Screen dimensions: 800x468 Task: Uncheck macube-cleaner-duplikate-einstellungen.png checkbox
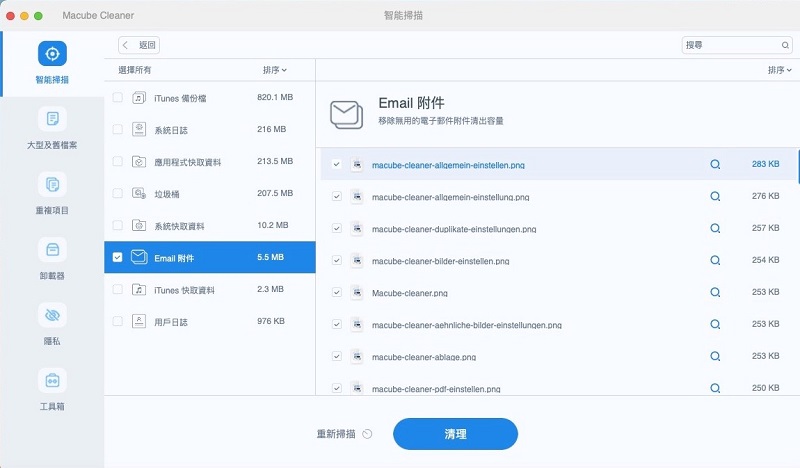pyautogui.click(x=336, y=228)
